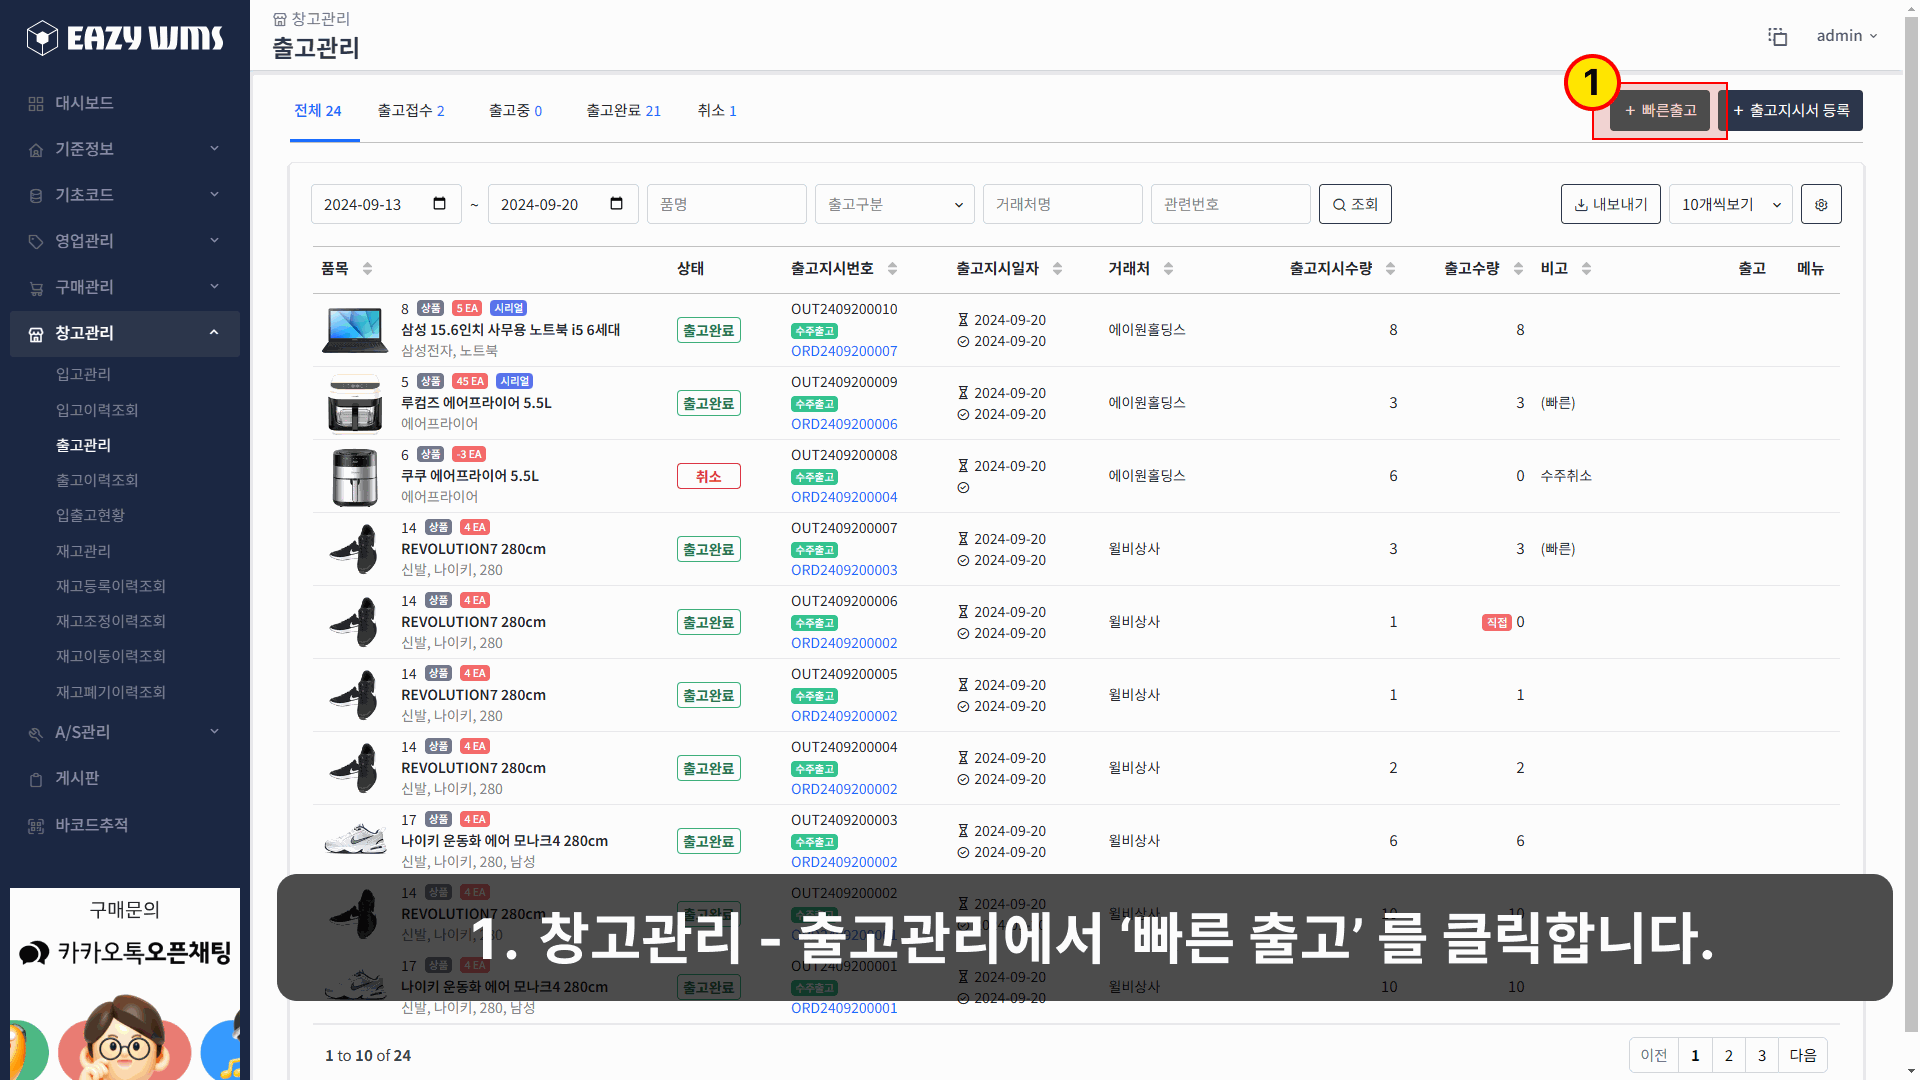Click the 조회 magnifier search icon
The width and height of the screenshot is (1920, 1080).
(1340, 204)
